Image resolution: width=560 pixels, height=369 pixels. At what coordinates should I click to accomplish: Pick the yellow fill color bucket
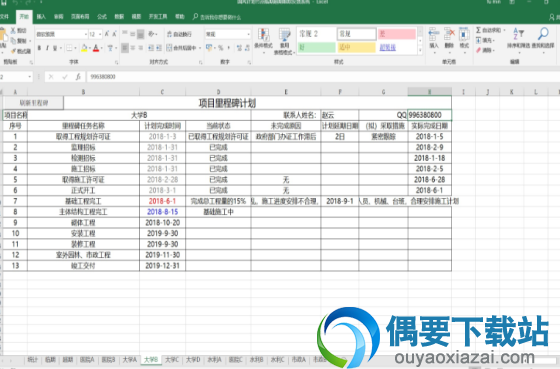coord(84,48)
